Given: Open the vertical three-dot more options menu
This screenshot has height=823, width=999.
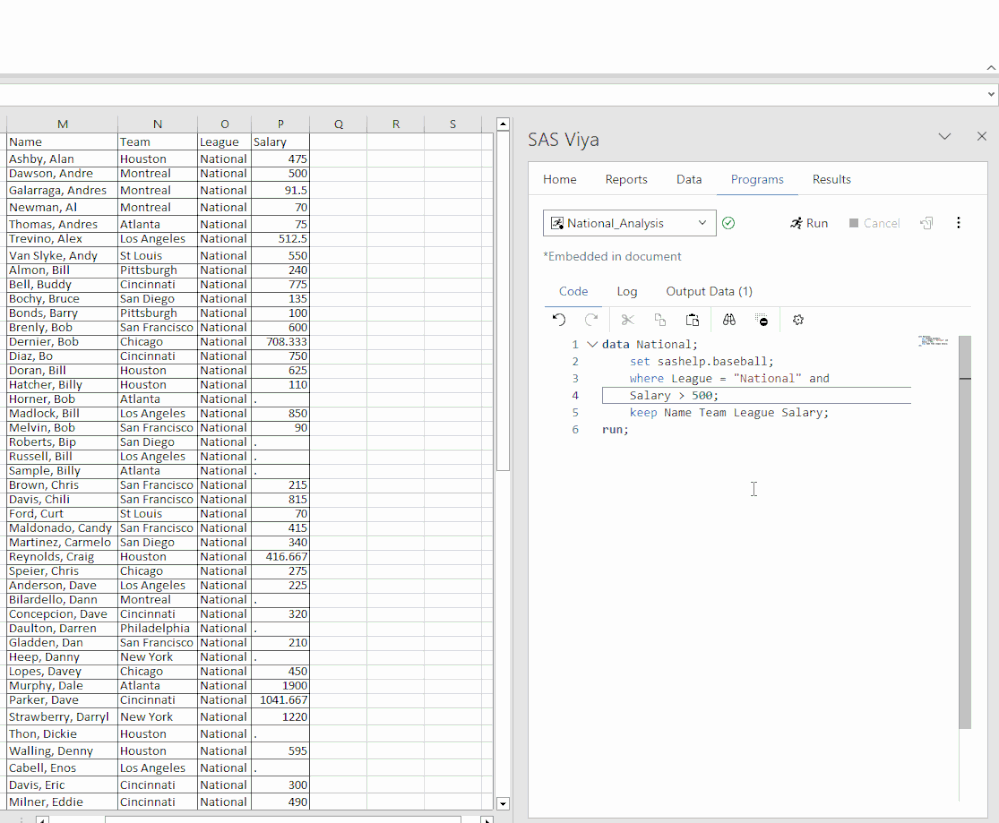Looking at the screenshot, I should [x=958, y=223].
